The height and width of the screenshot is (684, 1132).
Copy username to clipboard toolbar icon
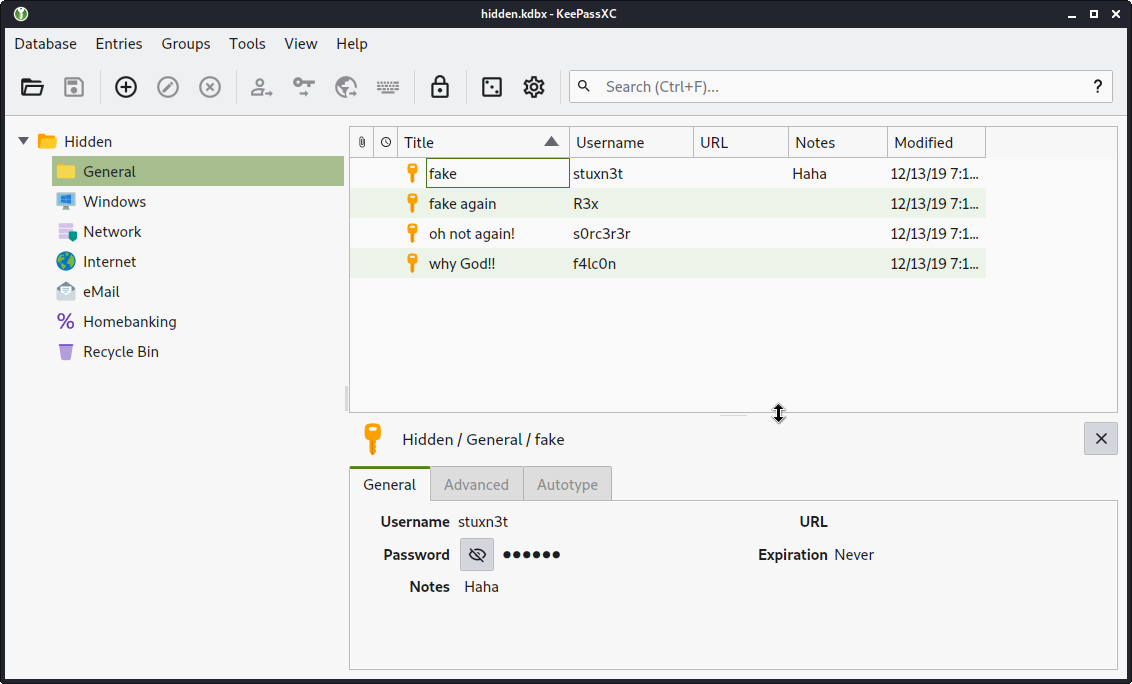click(x=261, y=87)
